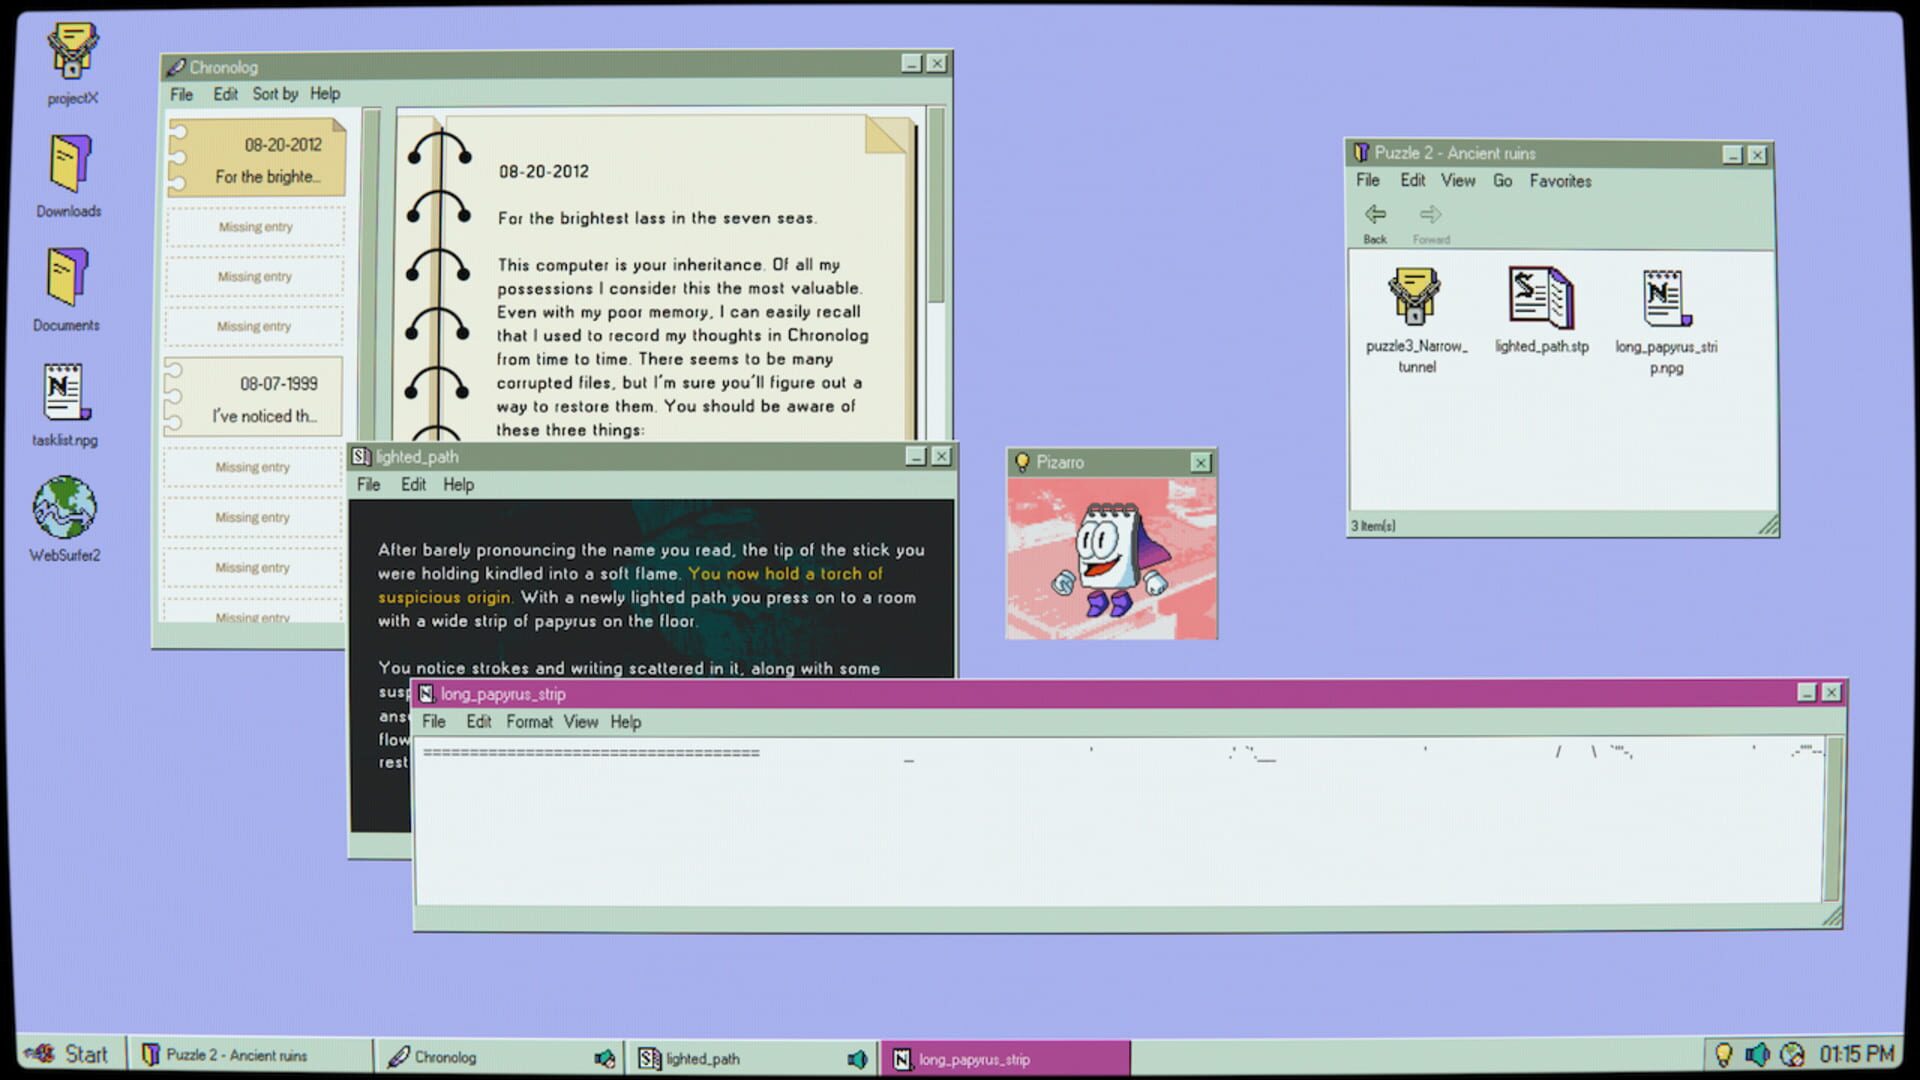1920x1080 pixels.
Task: Open puzzle3_Narrow_tunnel locked file
Action: [1414, 300]
